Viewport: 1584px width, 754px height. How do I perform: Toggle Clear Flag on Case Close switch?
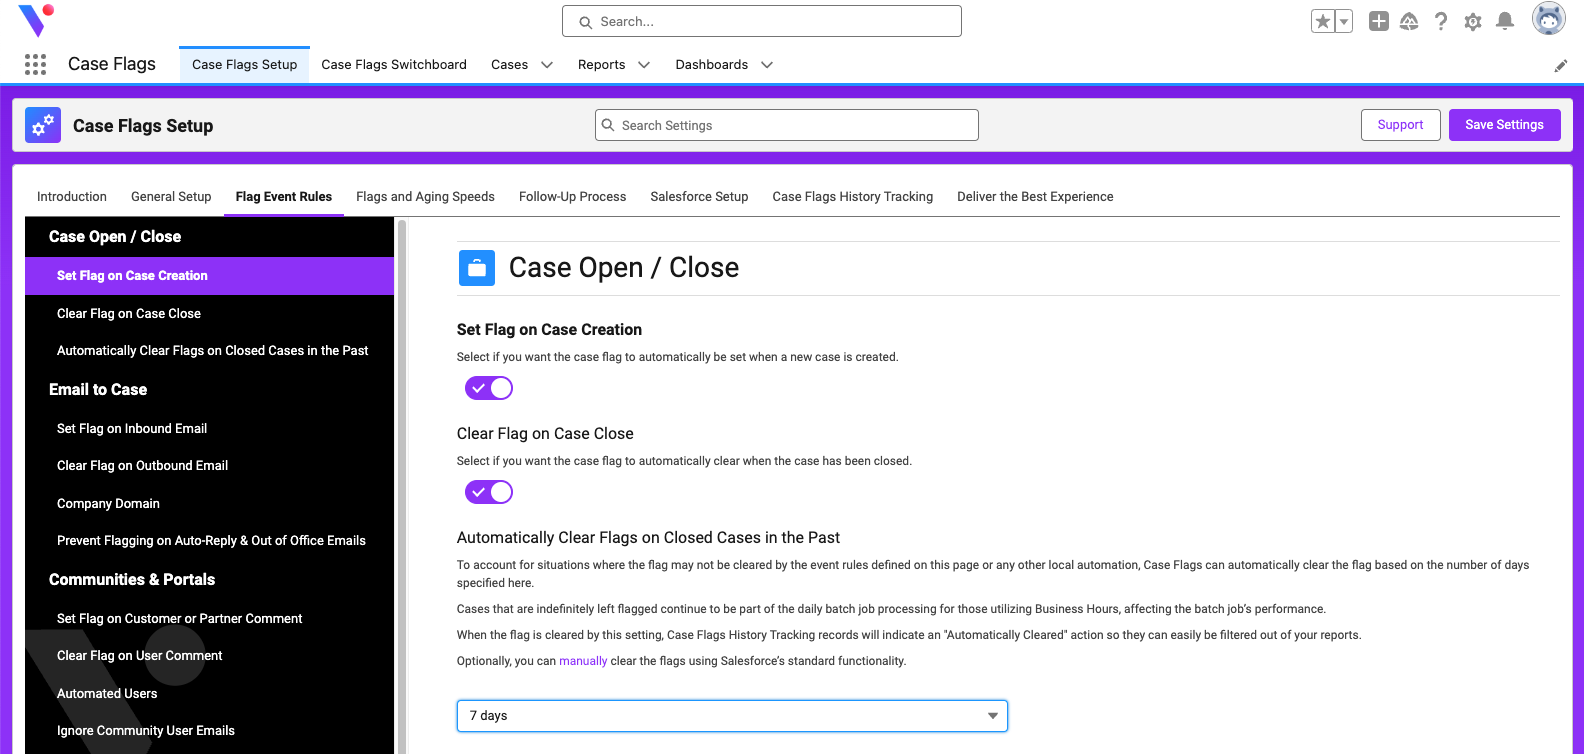coord(489,492)
